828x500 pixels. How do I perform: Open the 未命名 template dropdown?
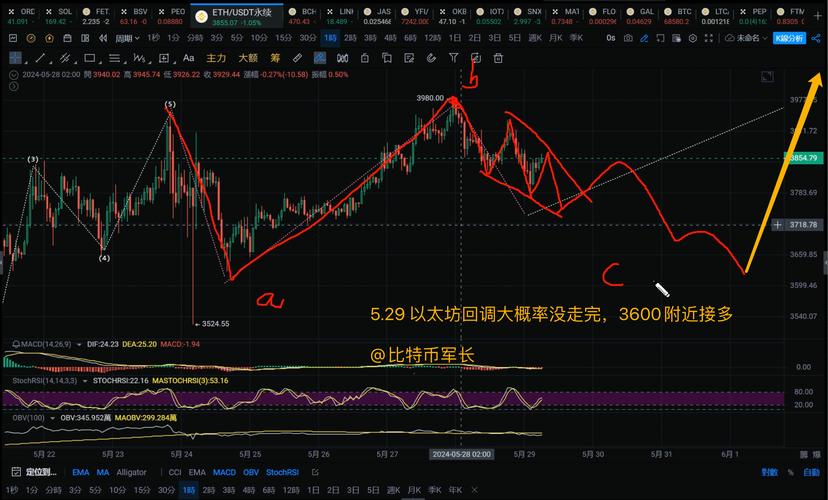click(x=746, y=38)
